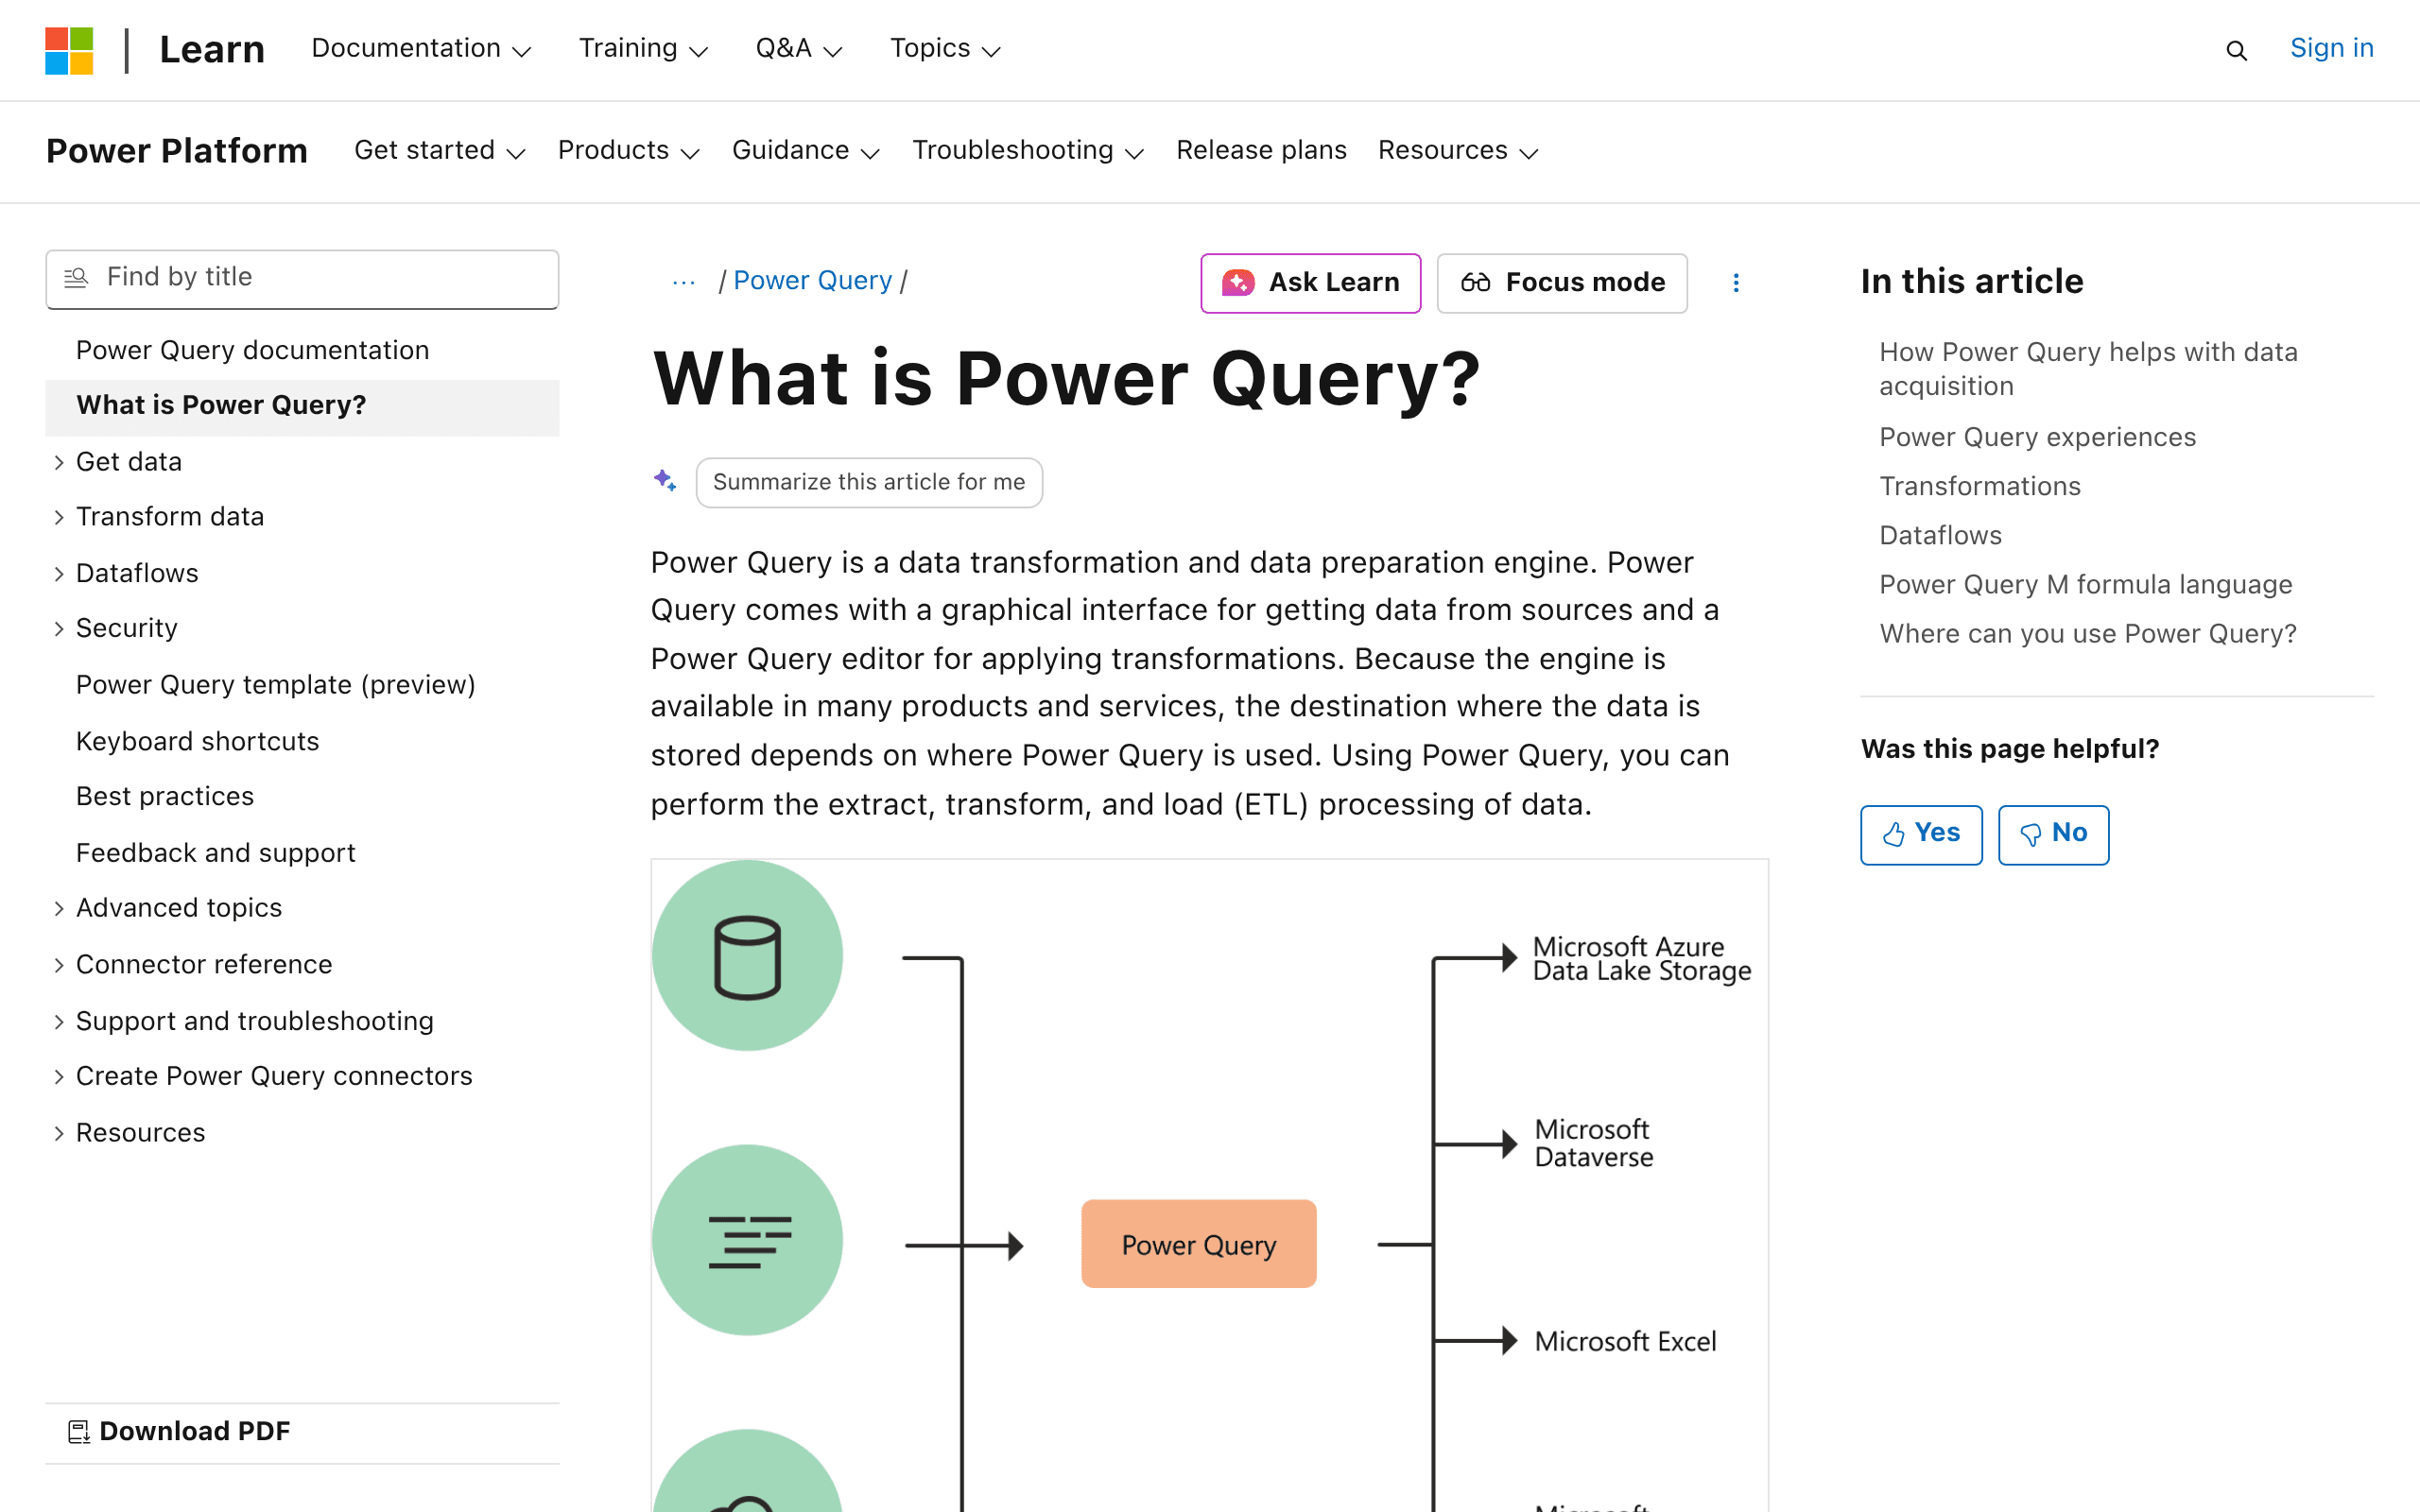Select What is Power Query? in sidebar

pos(302,406)
